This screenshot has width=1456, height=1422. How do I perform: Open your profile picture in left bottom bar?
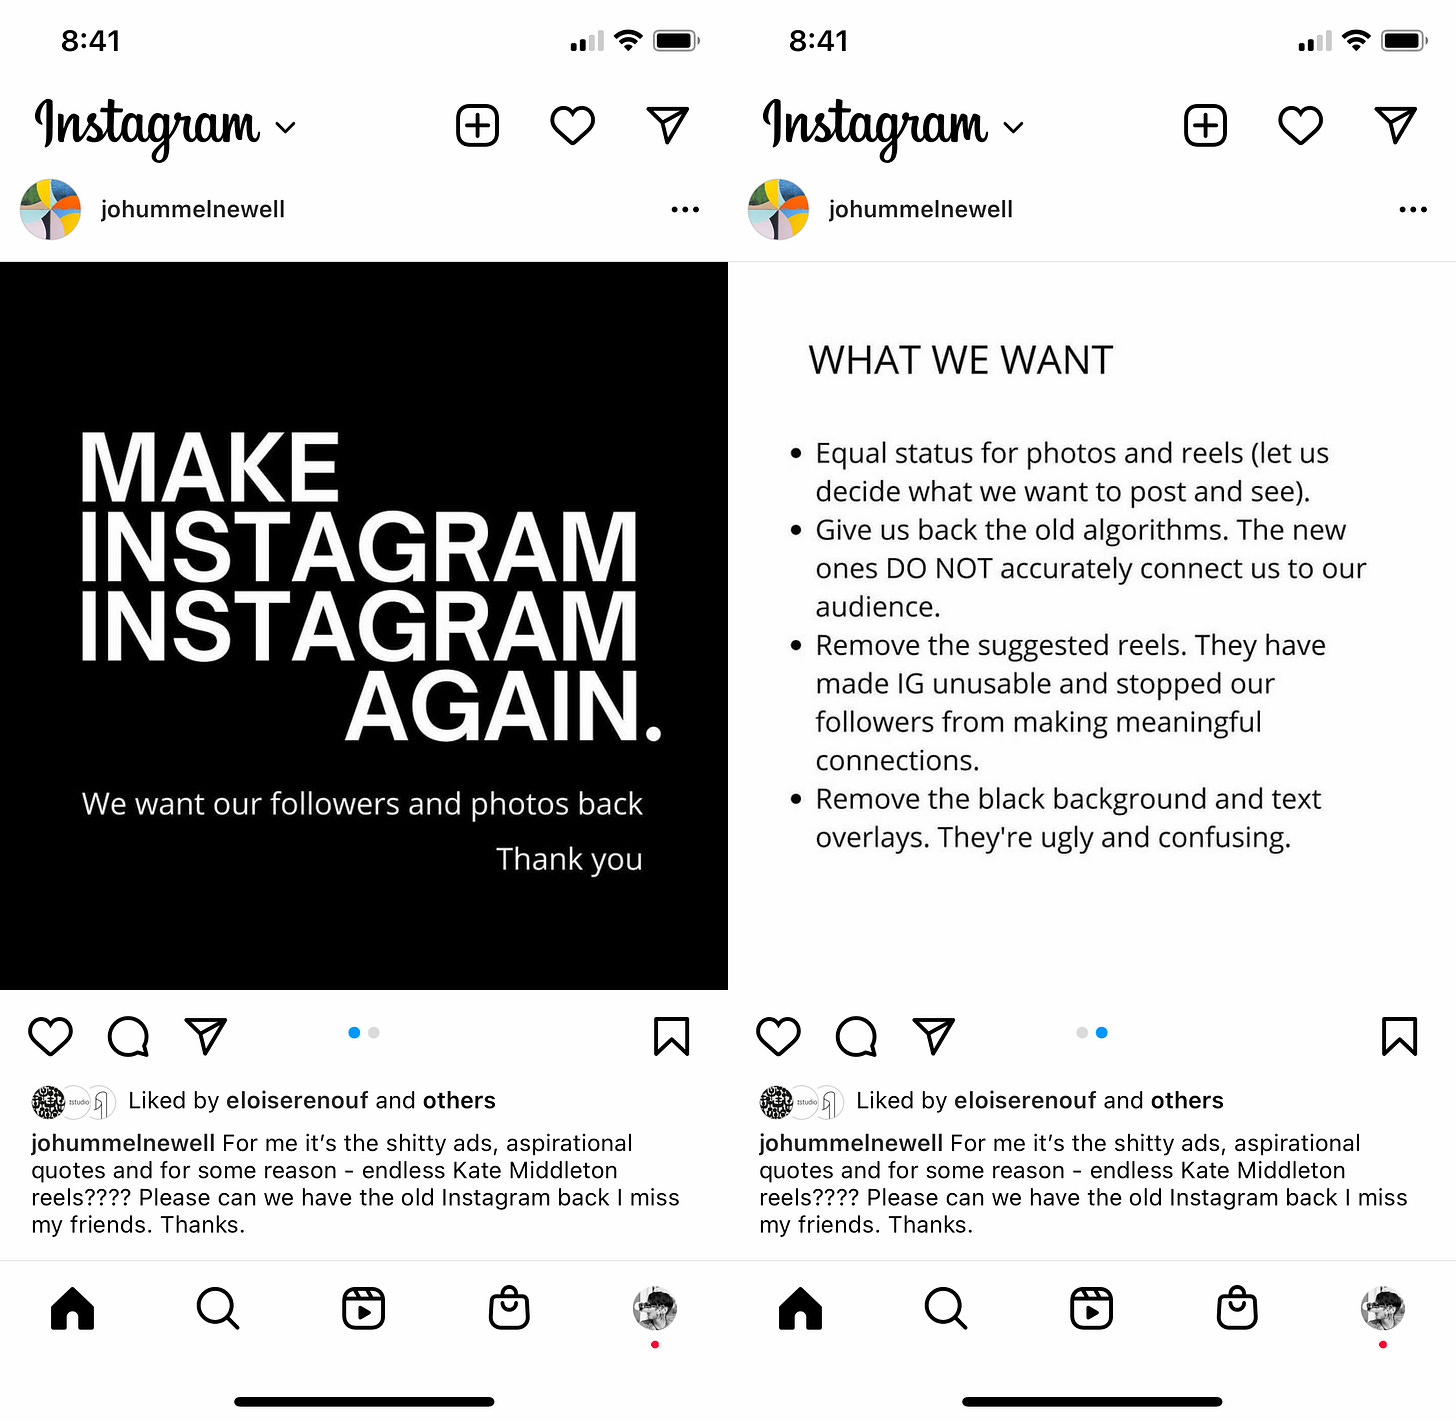[x=655, y=1308]
